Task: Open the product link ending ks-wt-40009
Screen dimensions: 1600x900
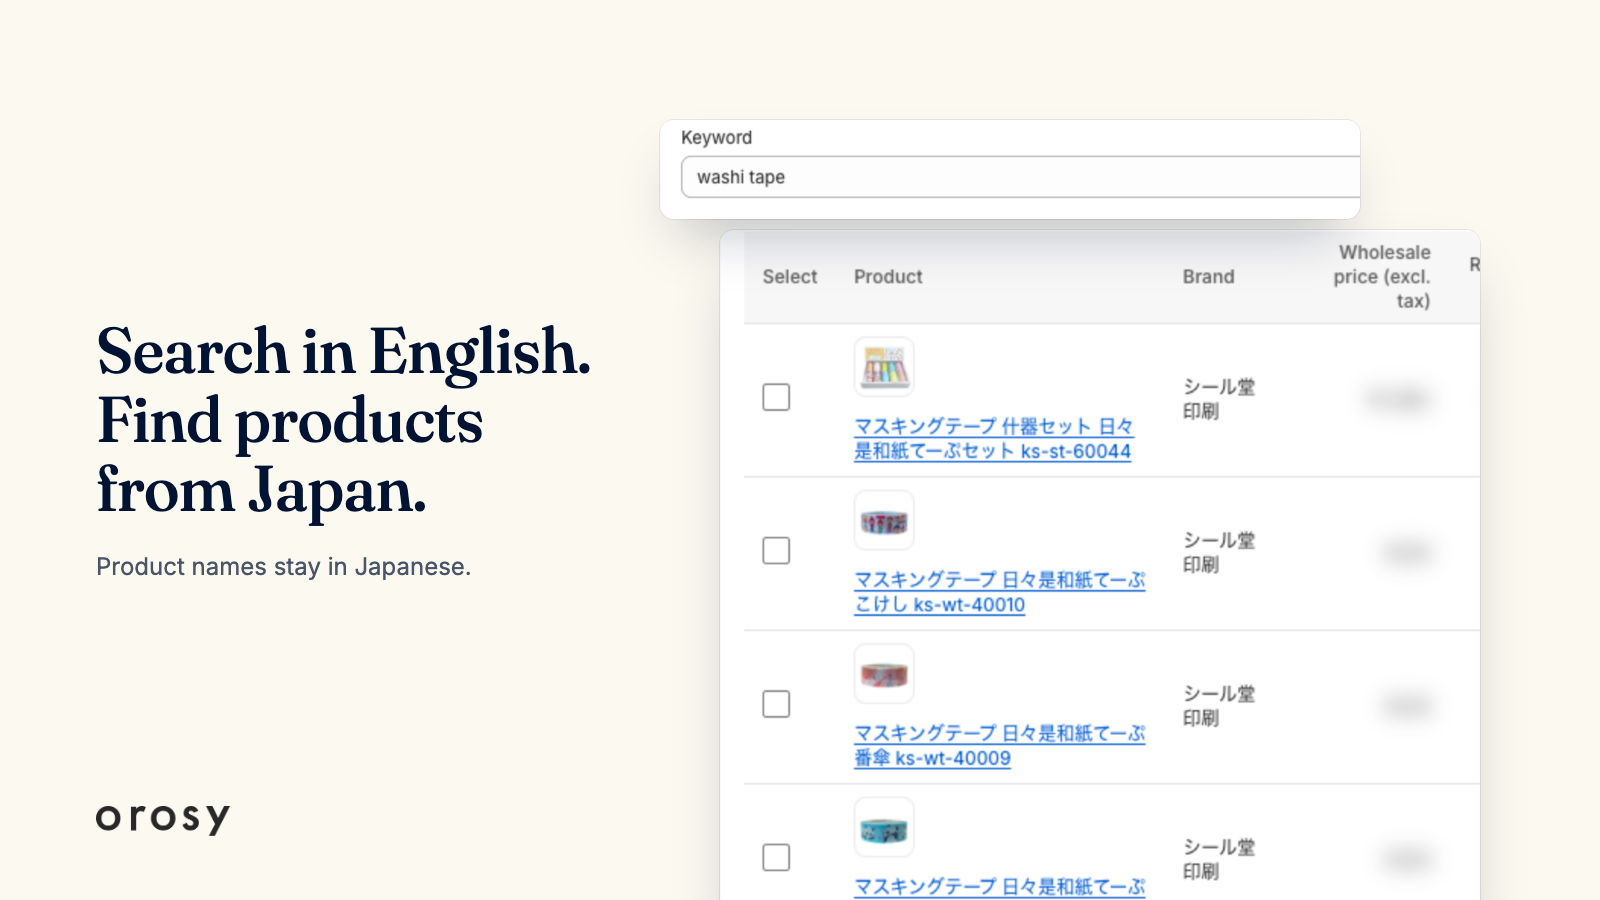Action: click(x=999, y=746)
